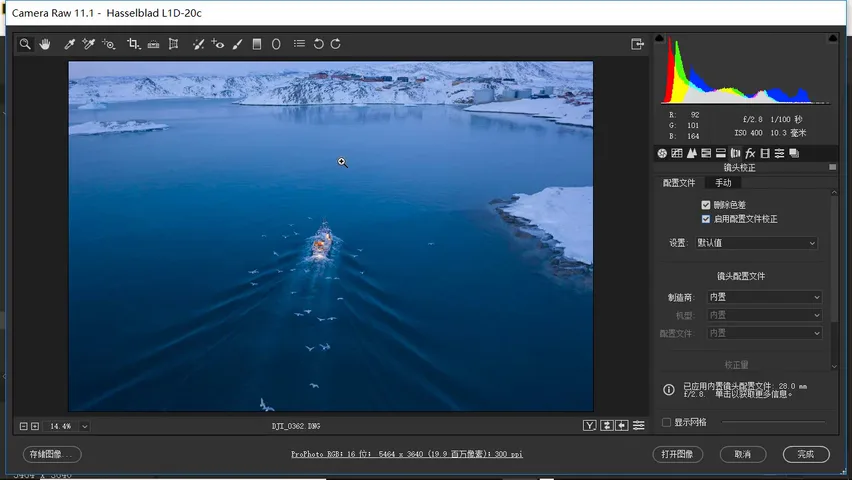Select the Hand tool
Viewport: 852px width, 480px height.
click(45, 44)
